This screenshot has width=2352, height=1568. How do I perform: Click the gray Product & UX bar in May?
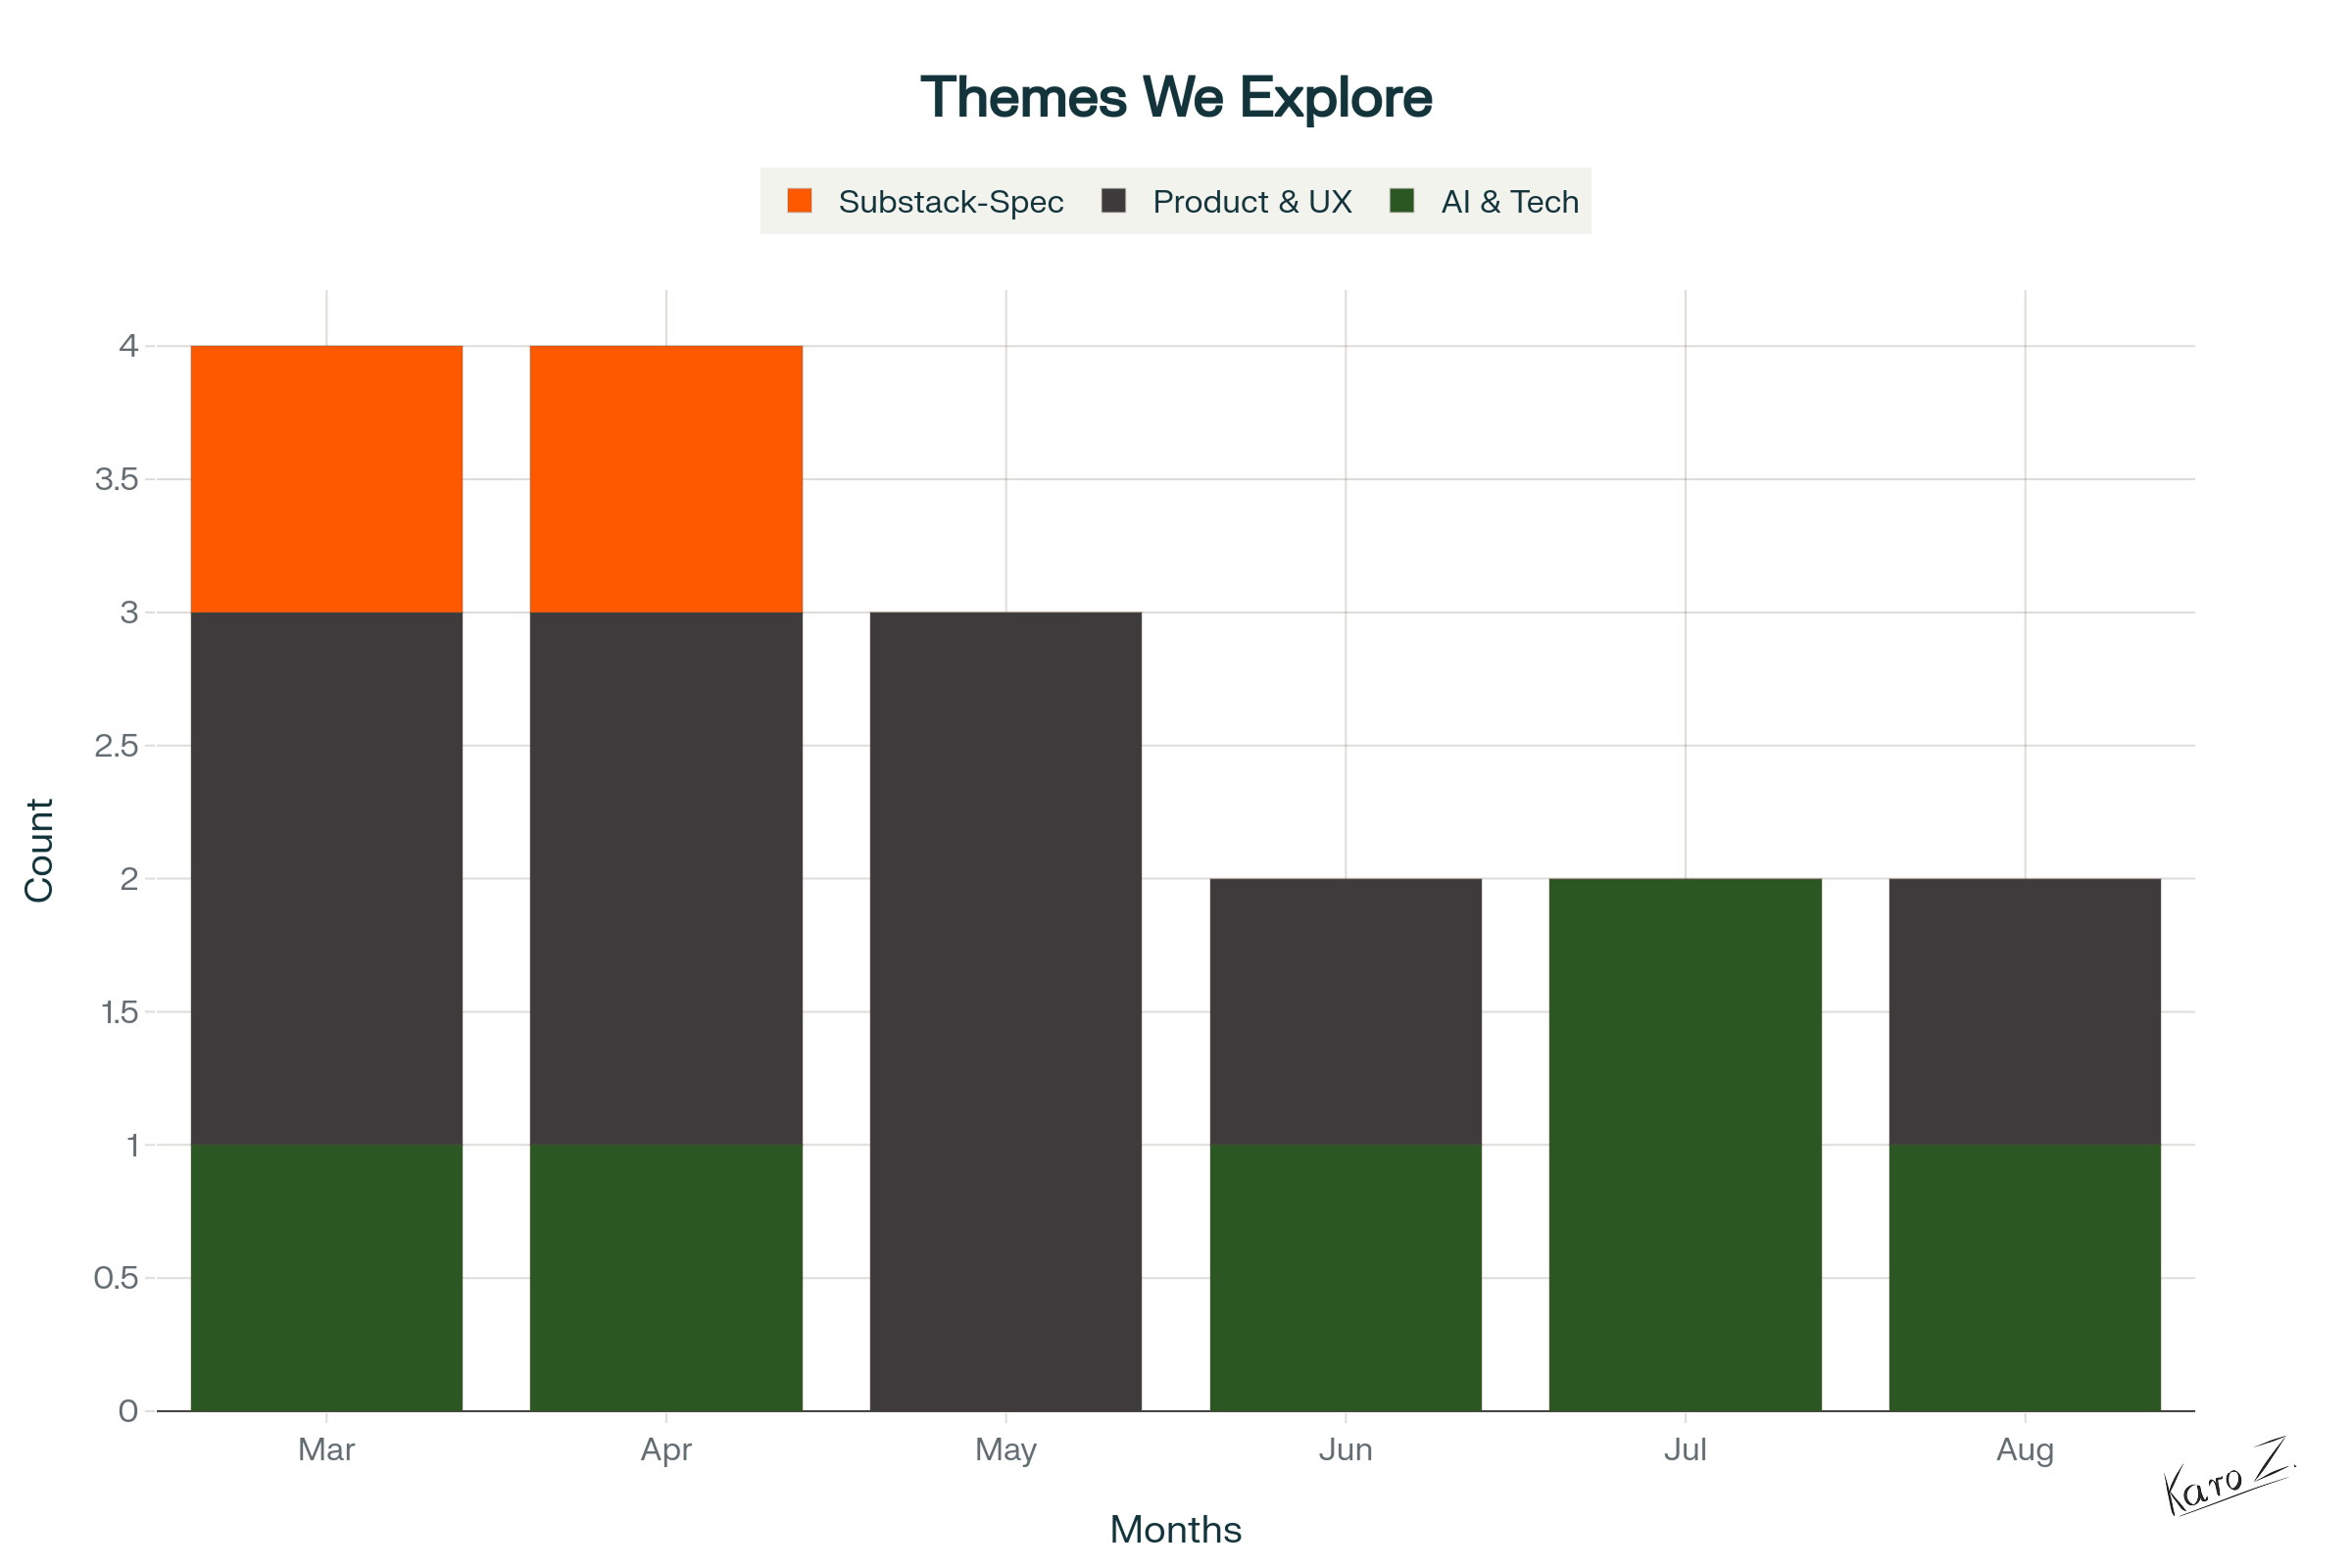point(1005,1010)
